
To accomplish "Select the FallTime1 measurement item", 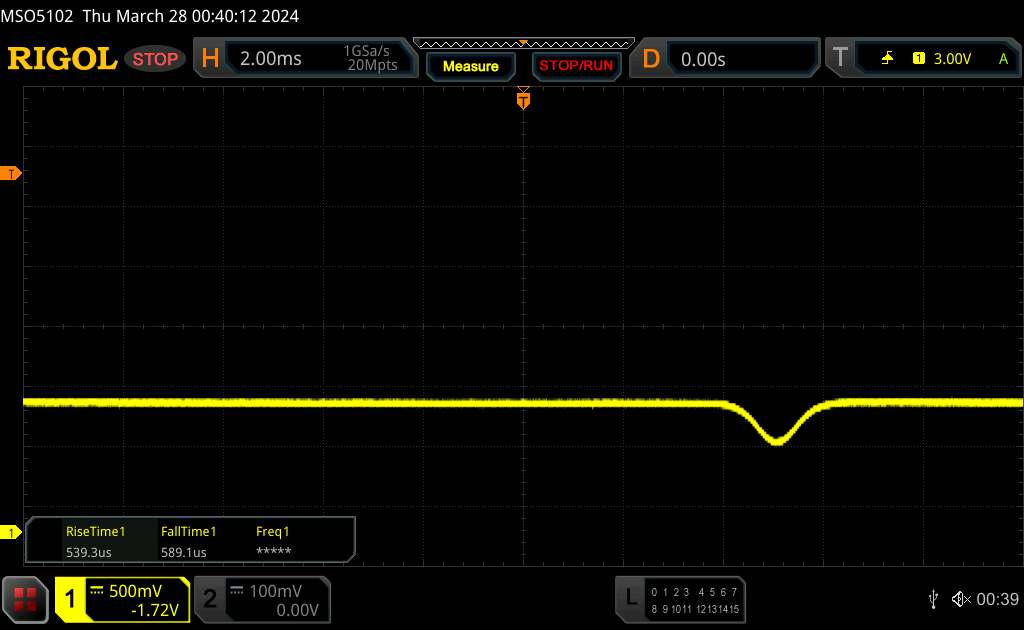I will point(188,541).
